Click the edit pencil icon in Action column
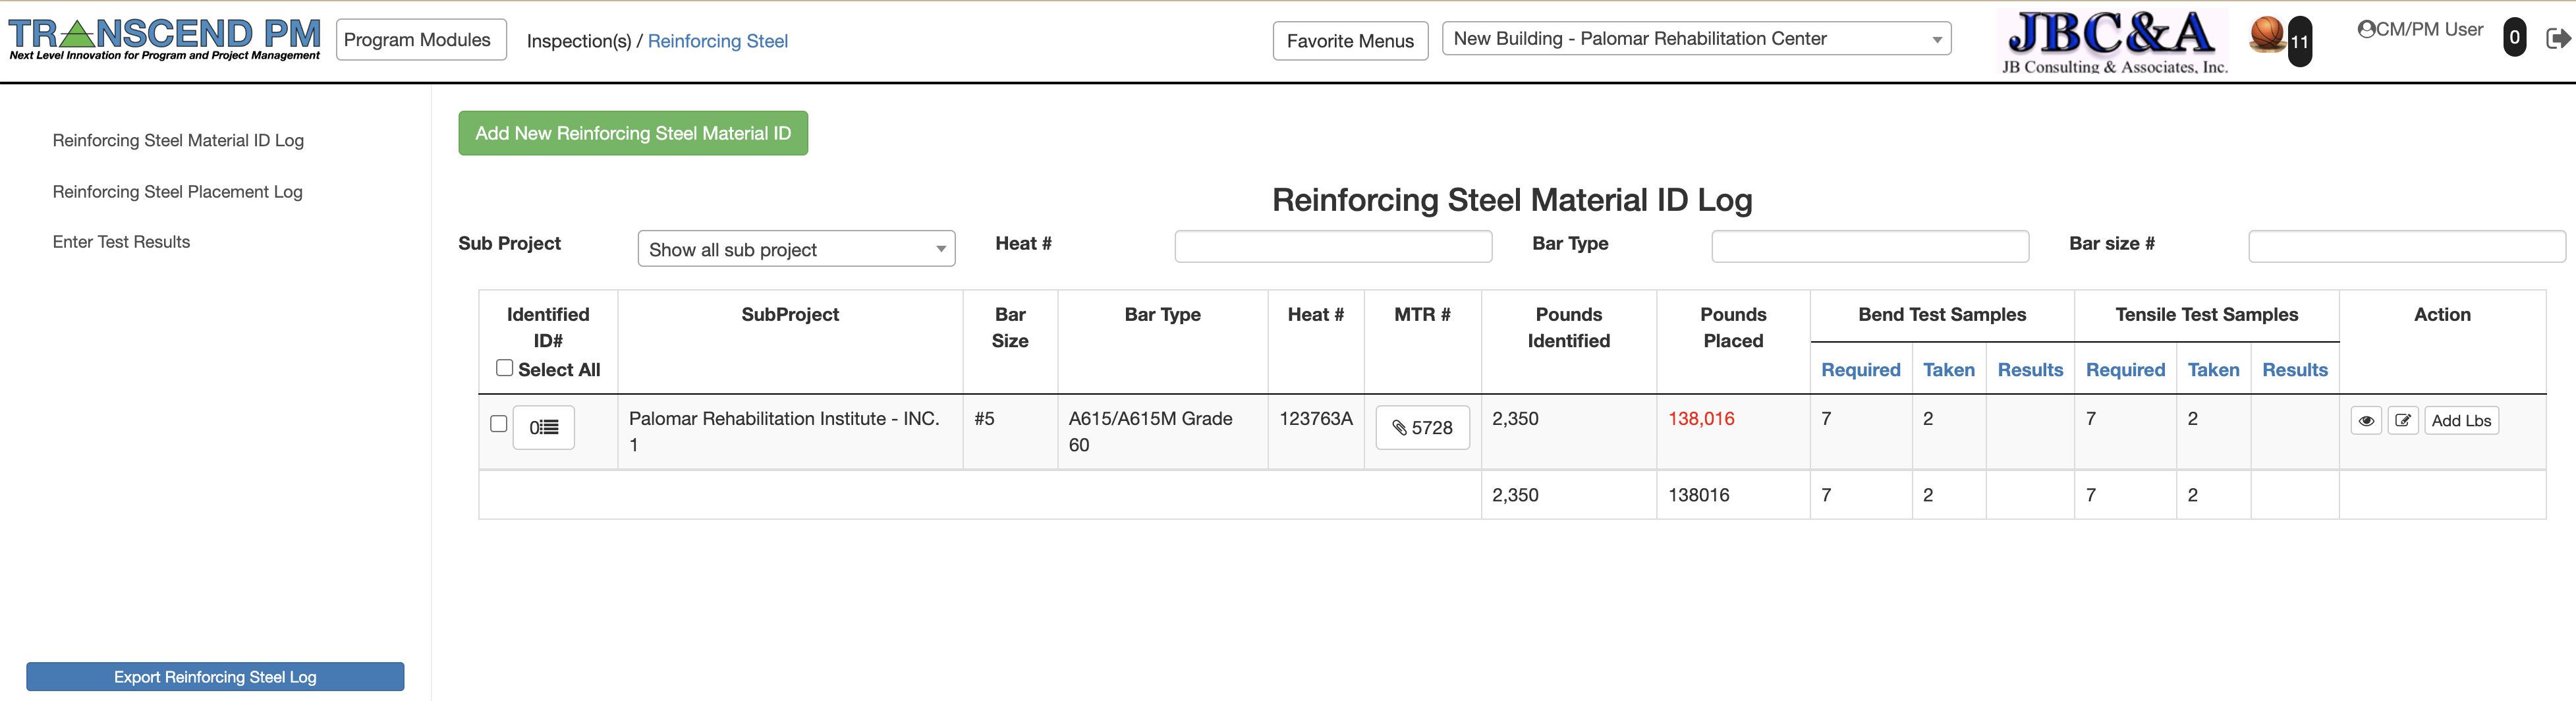Screen dimensions: 2576x701 (2403, 421)
